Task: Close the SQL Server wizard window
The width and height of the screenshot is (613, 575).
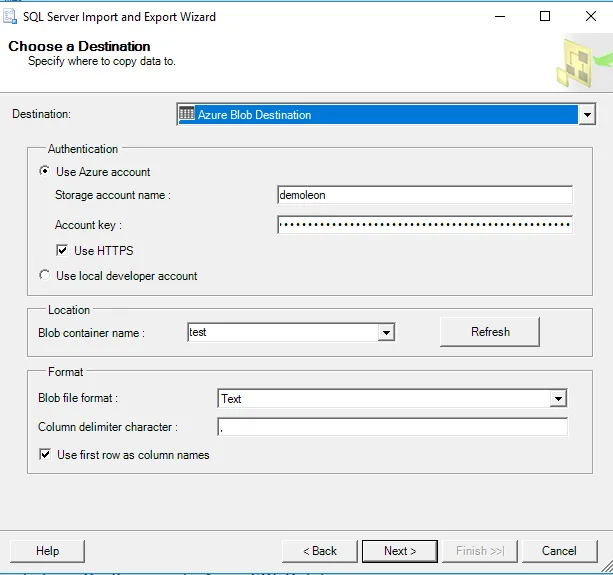Action: tap(591, 16)
